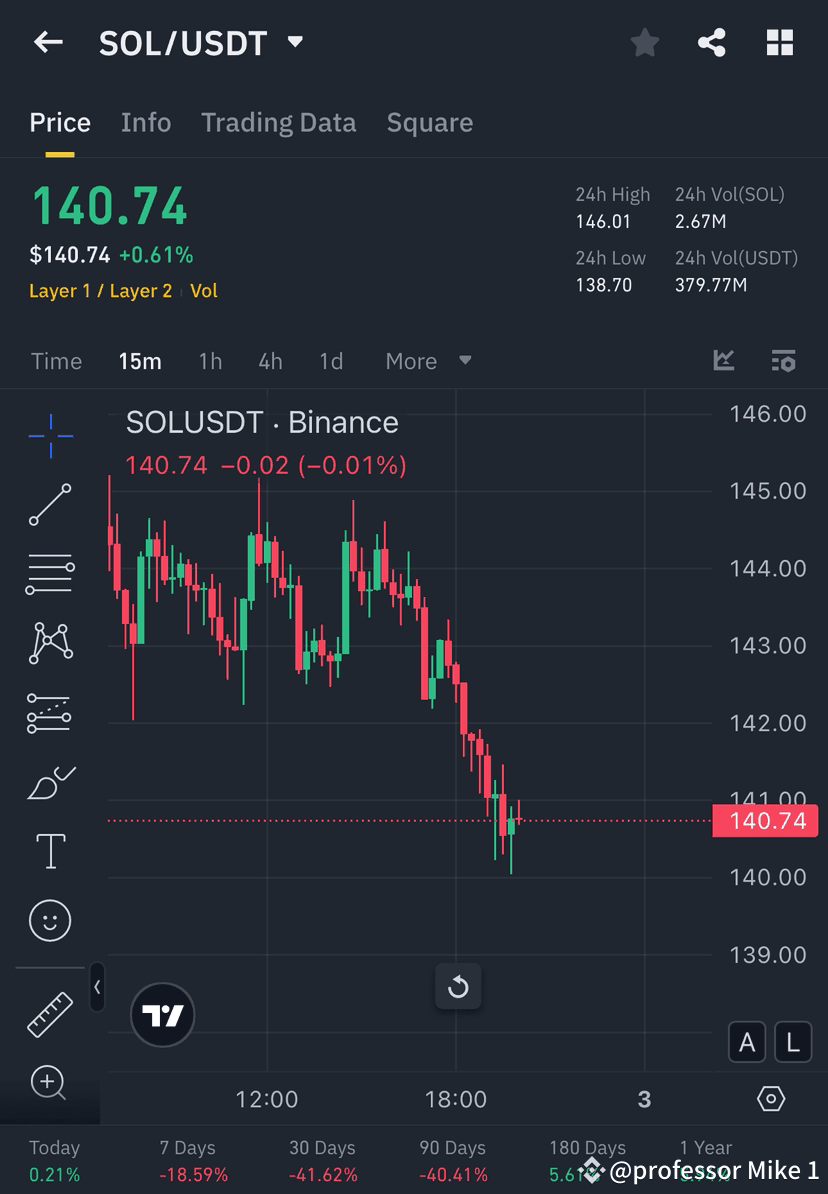This screenshot has height=1194, width=828.
Task: Select the ruler measurement tool
Action: (x=50, y=1013)
